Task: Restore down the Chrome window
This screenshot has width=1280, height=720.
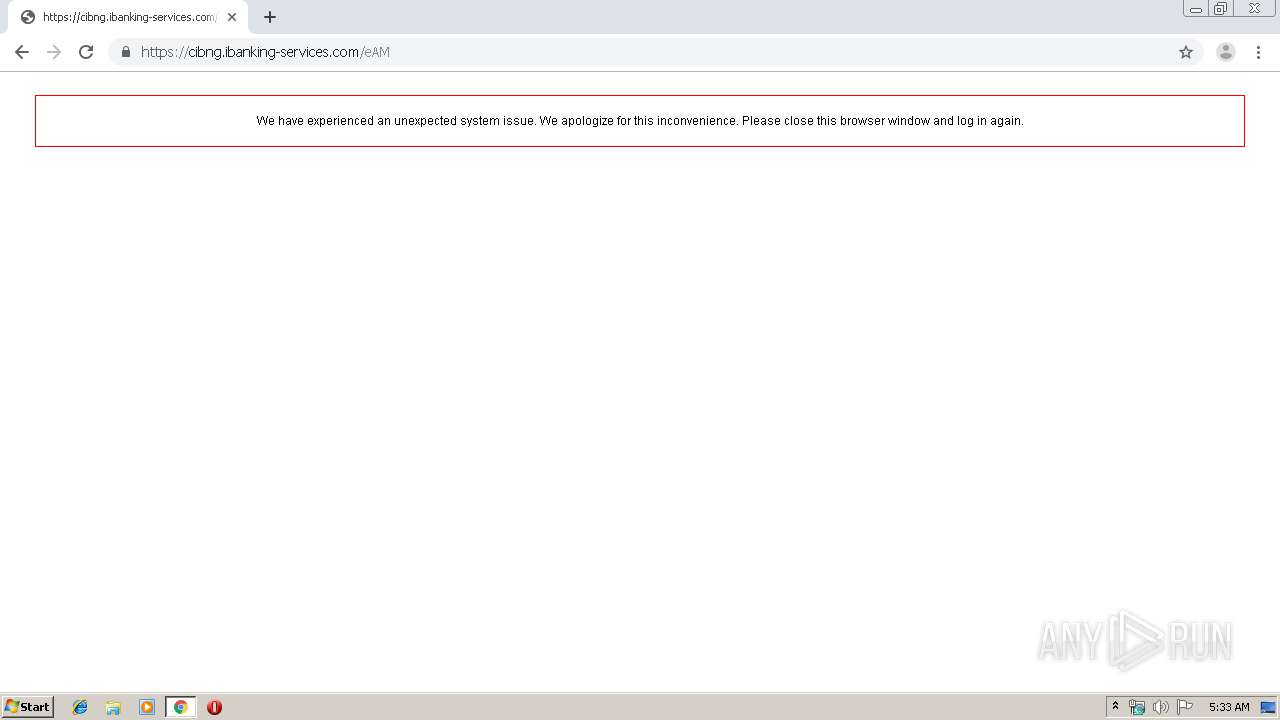Action: (1220, 9)
